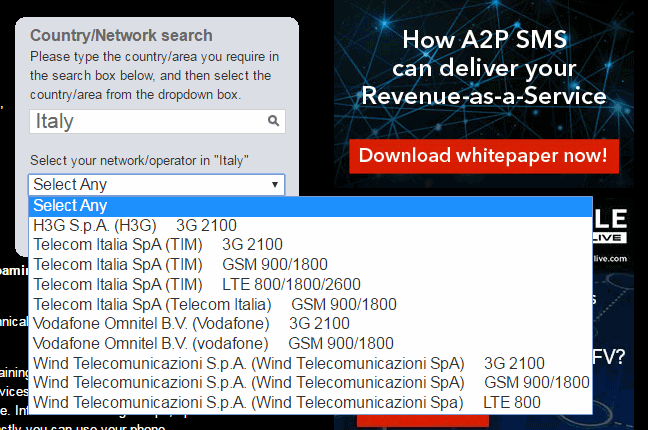Select Telecom Italia SpA (TIM) LTE 800/1800/2600

click(x=310, y=284)
